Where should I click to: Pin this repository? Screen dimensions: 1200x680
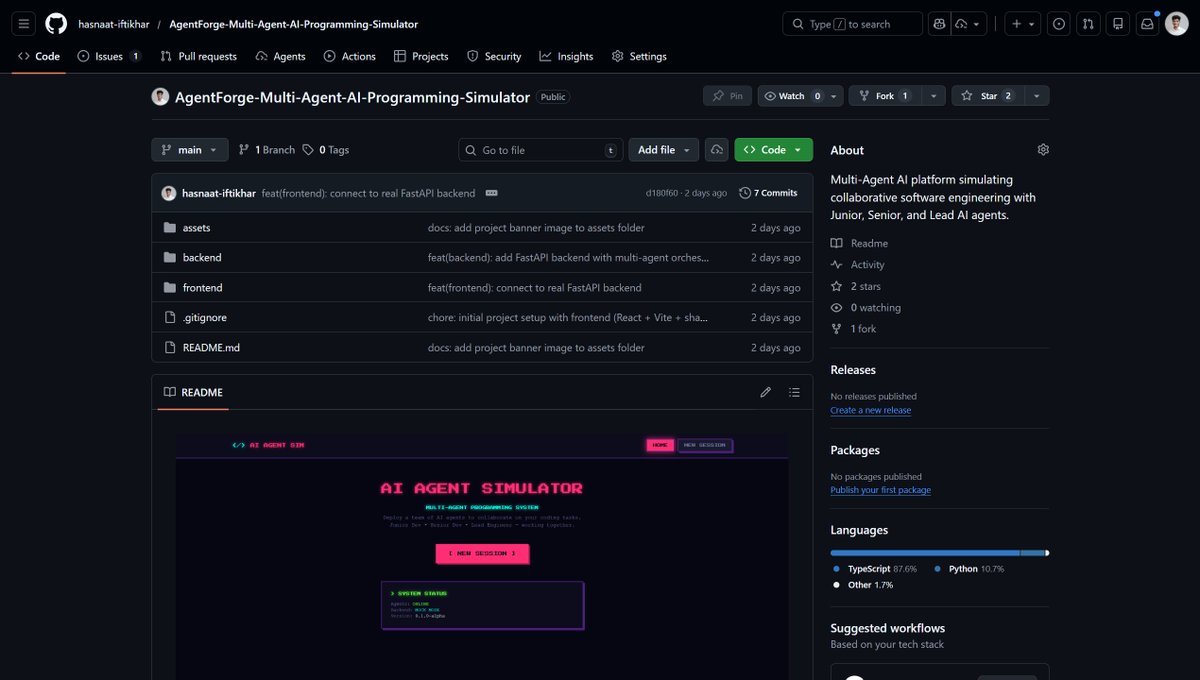coord(728,96)
